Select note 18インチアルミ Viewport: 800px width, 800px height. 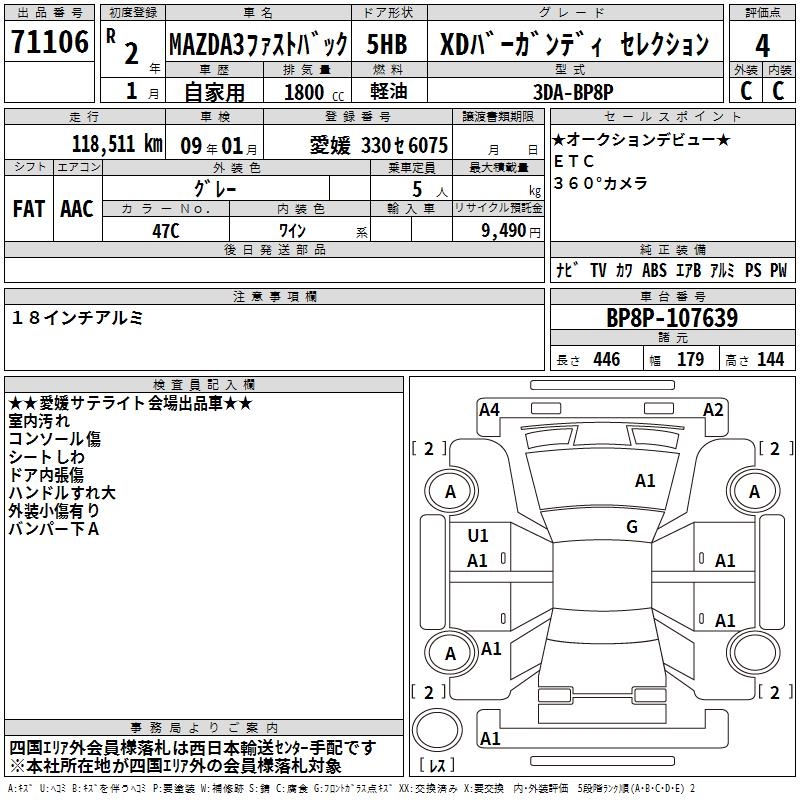tap(77, 318)
